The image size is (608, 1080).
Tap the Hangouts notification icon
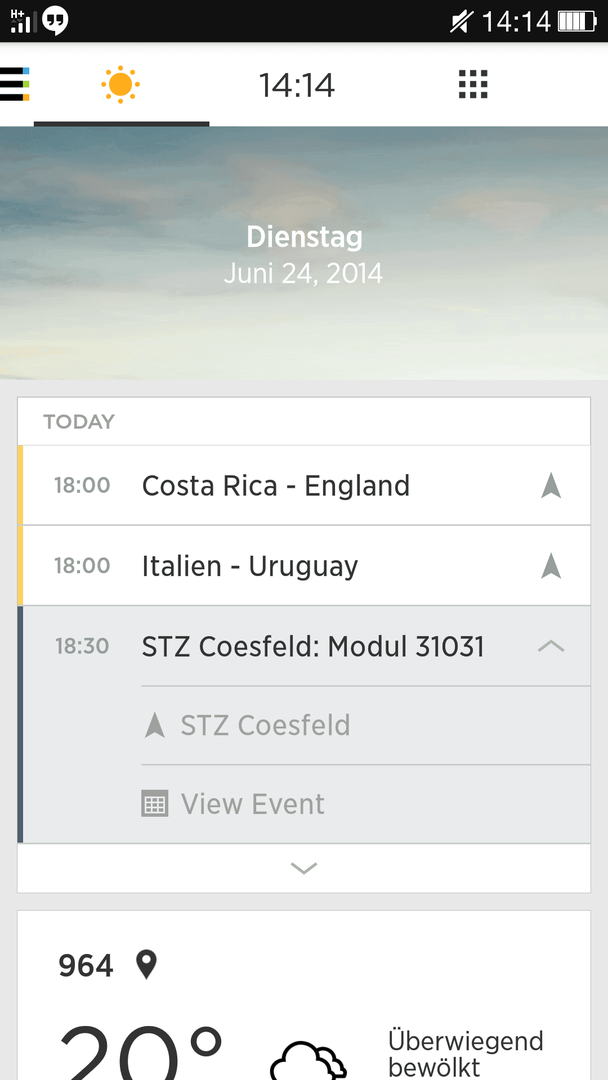pyautogui.click(x=55, y=21)
